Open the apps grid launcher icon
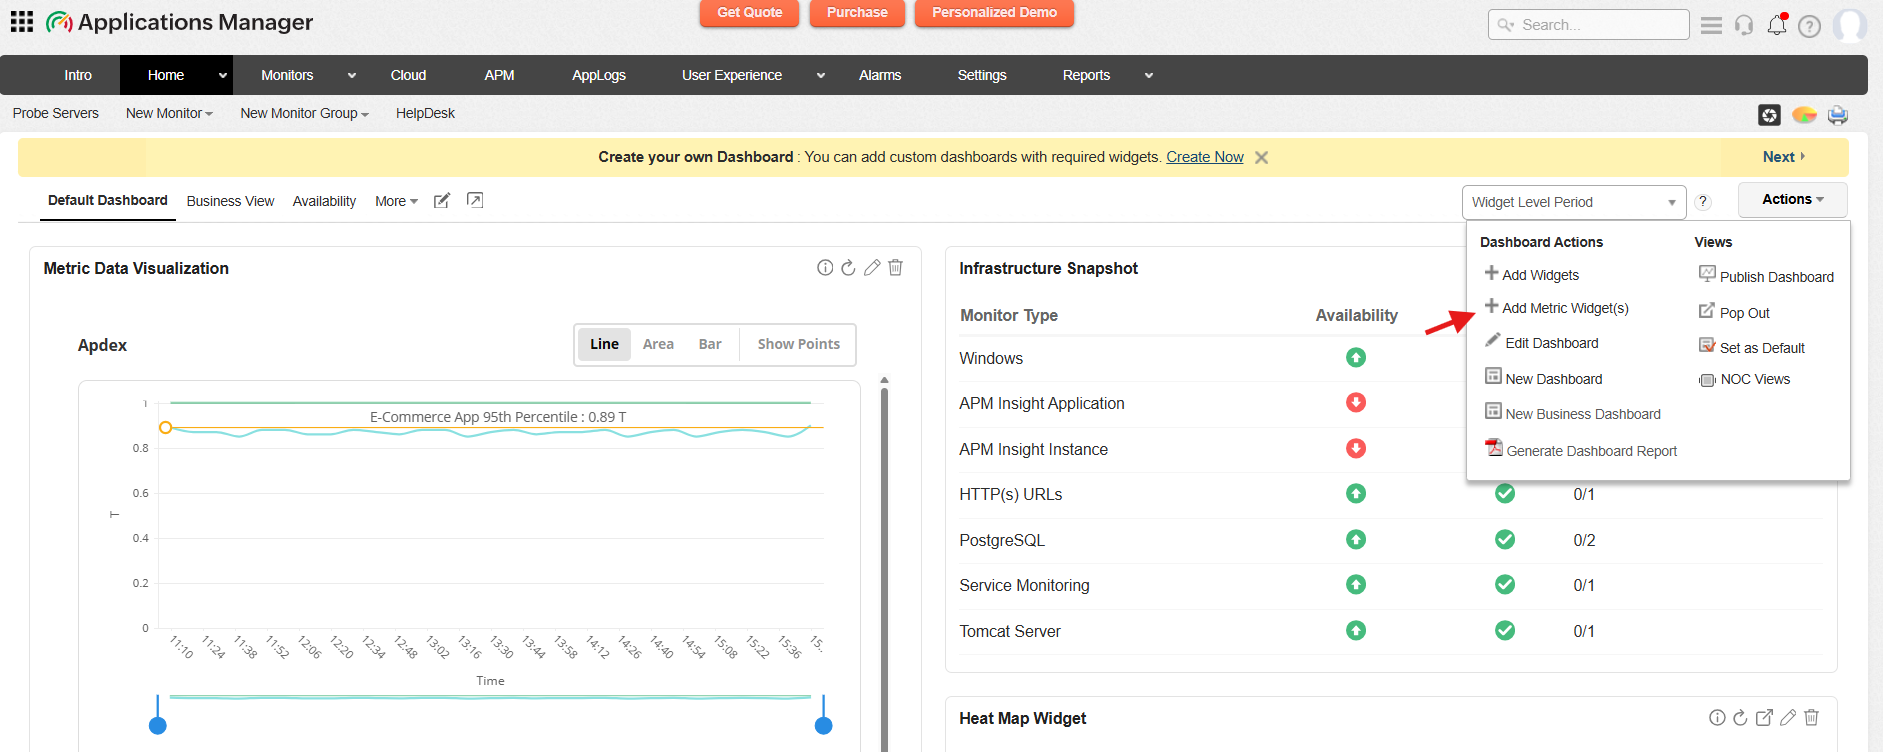The width and height of the screenshot is (1883, 752). (x=22, y=21)
